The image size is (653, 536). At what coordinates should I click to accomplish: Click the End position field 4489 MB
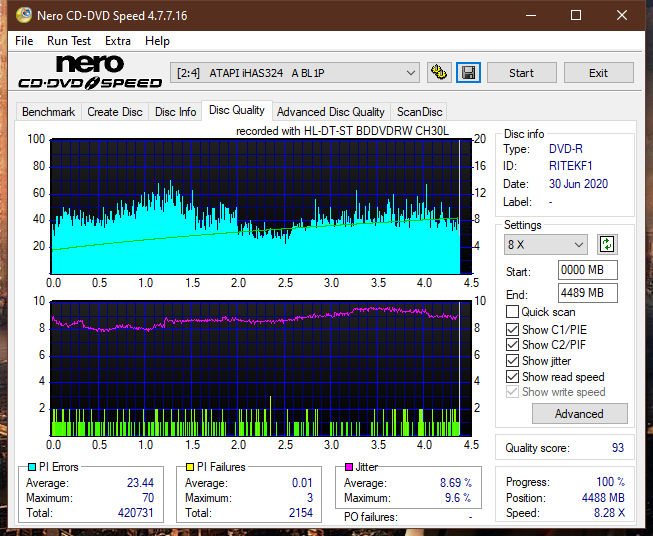[588, 293]
